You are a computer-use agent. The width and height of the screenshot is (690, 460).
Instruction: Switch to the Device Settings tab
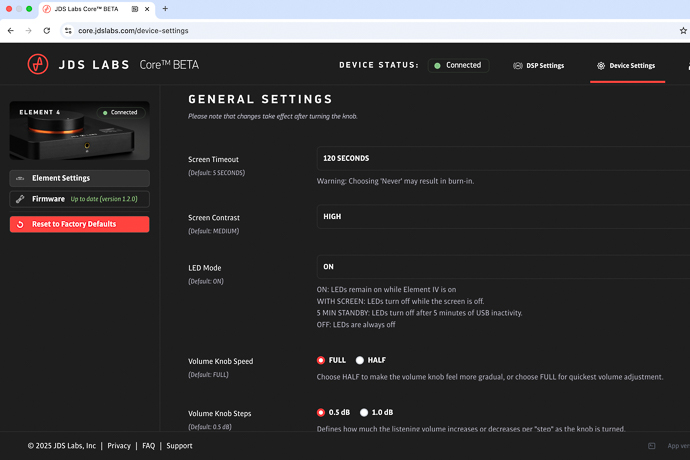[x=626, y=66]
